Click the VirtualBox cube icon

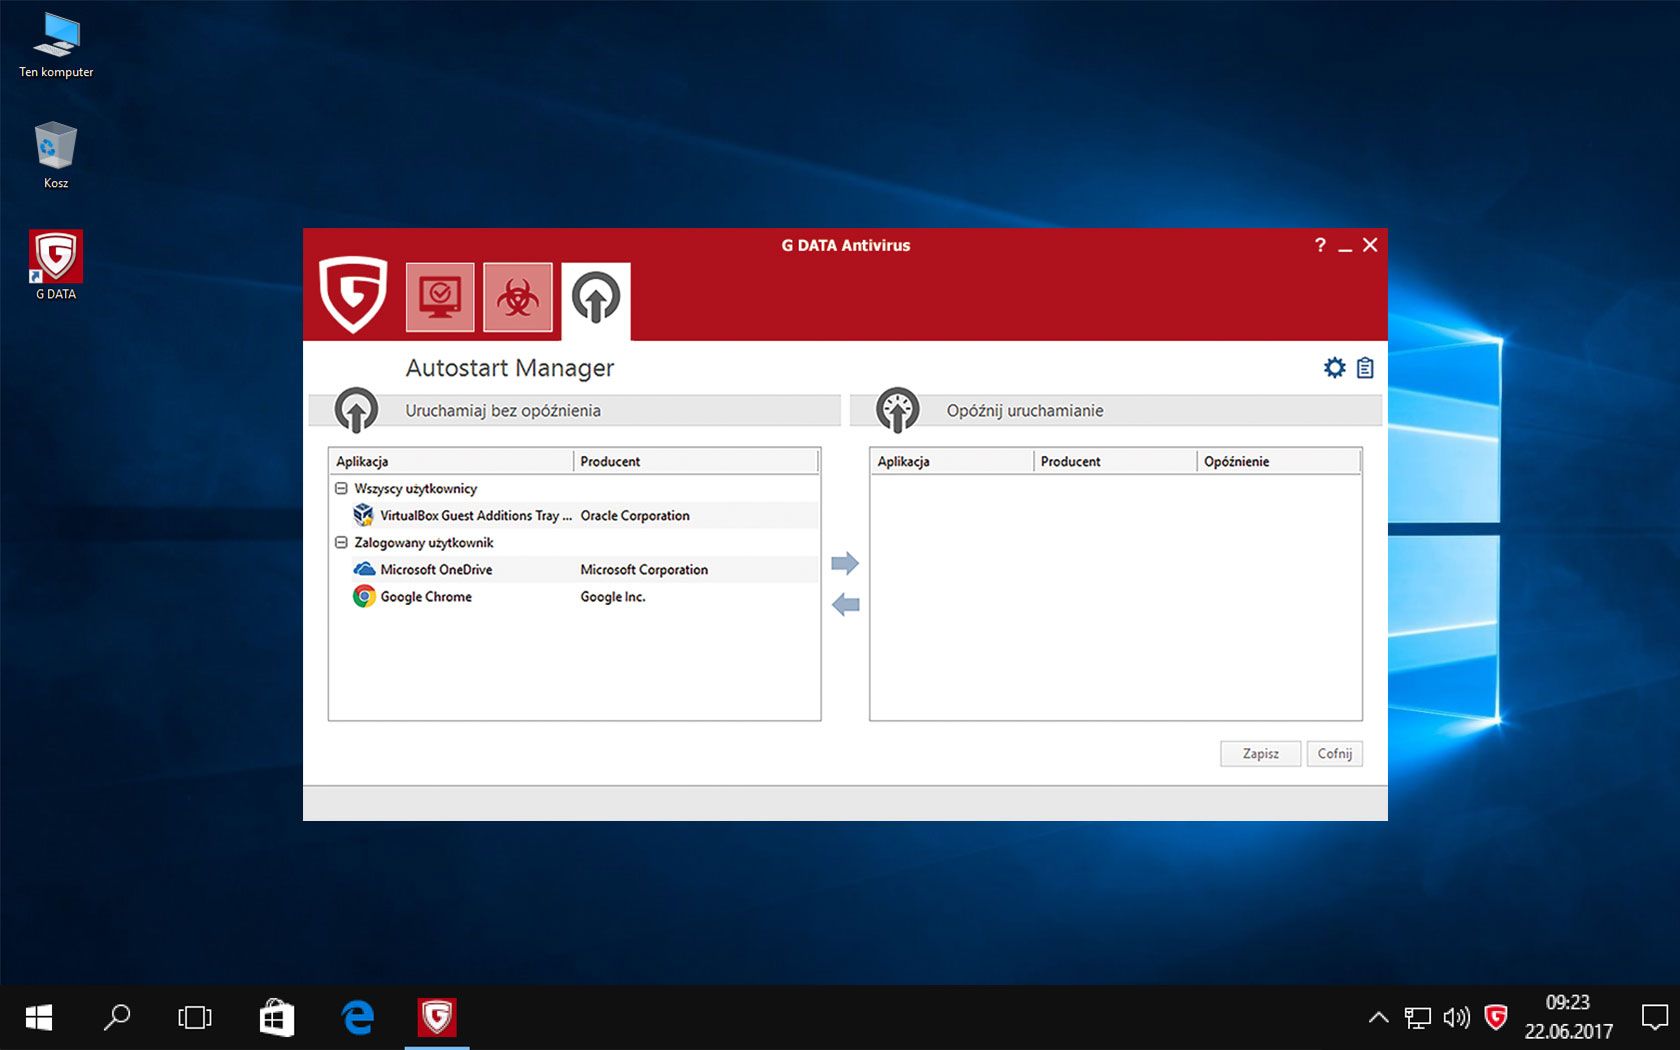coord(364,515)
